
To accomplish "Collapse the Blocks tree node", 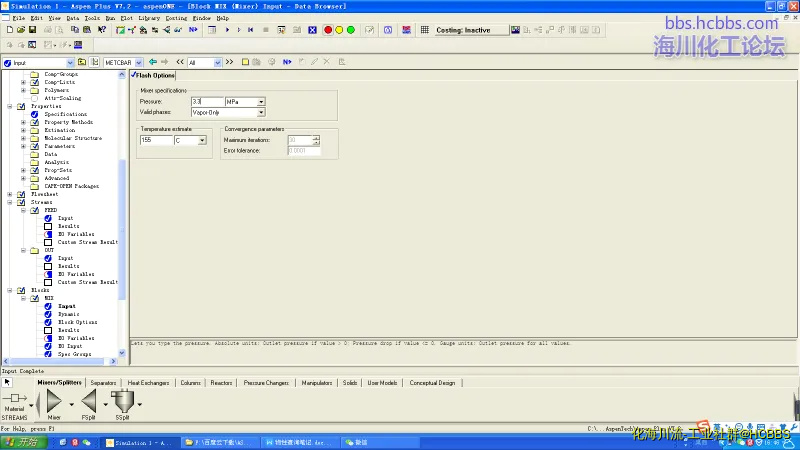I will click(x=10, y=290).
